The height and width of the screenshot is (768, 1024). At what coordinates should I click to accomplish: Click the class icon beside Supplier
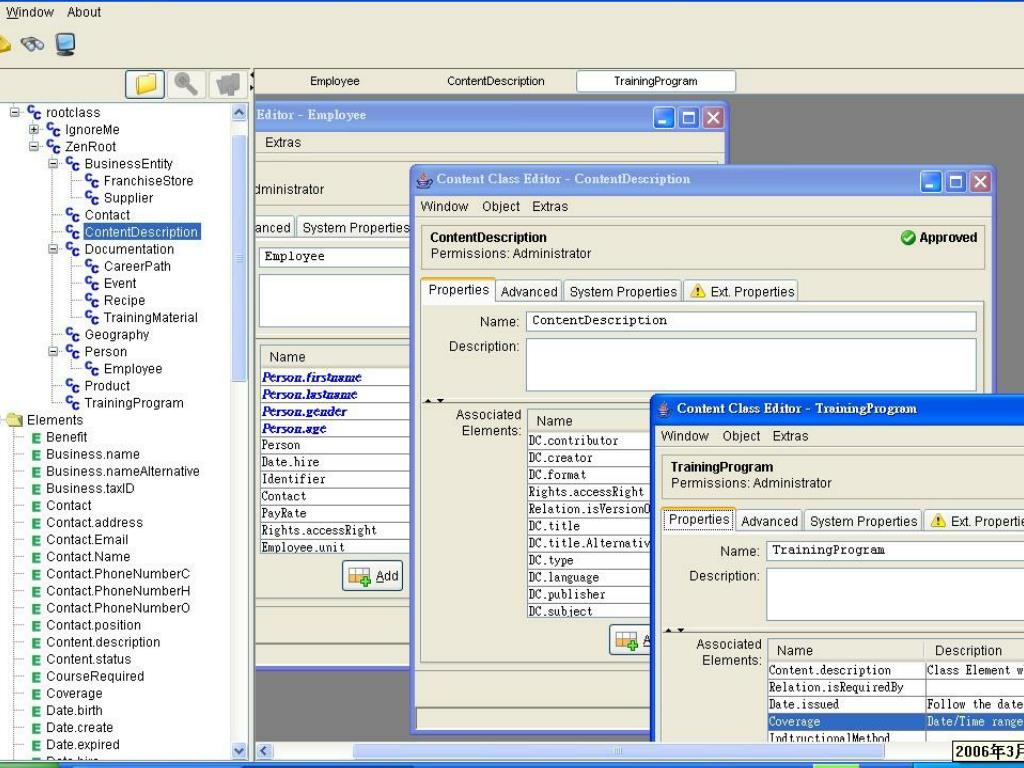click(x=92, y=198)
